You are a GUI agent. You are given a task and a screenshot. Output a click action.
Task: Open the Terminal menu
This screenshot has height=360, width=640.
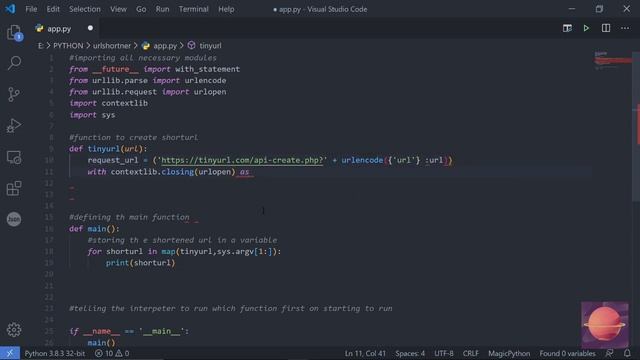pos(193,9)
